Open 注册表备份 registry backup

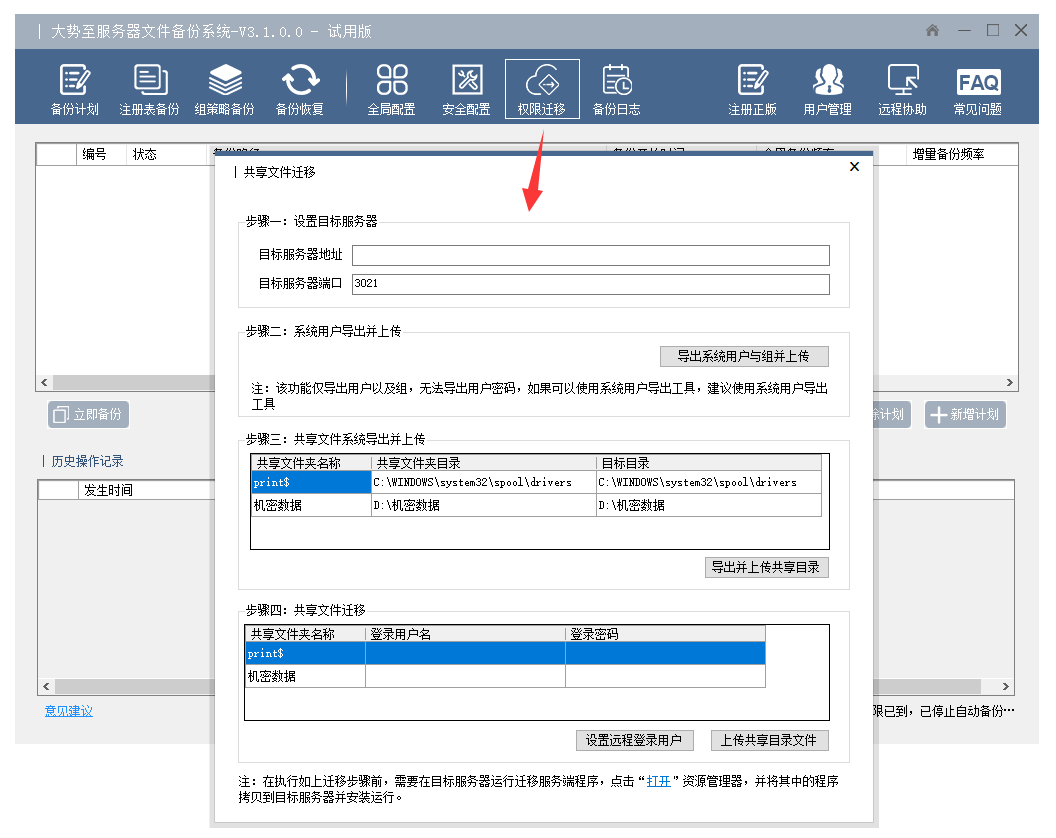(150, 89)
